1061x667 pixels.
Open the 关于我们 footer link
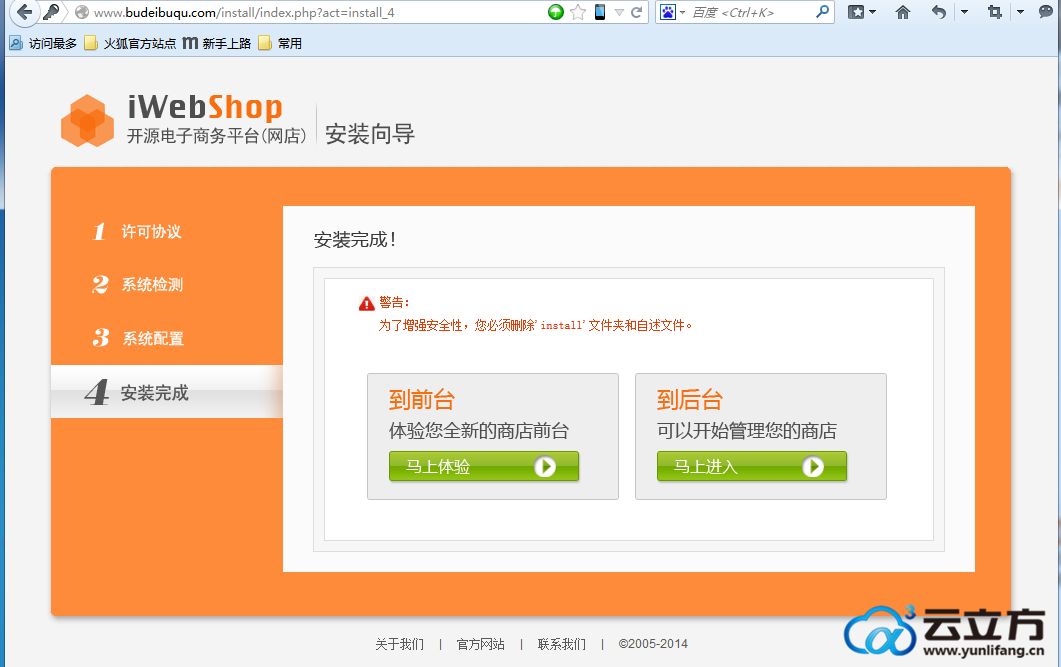tap(399, 644)
